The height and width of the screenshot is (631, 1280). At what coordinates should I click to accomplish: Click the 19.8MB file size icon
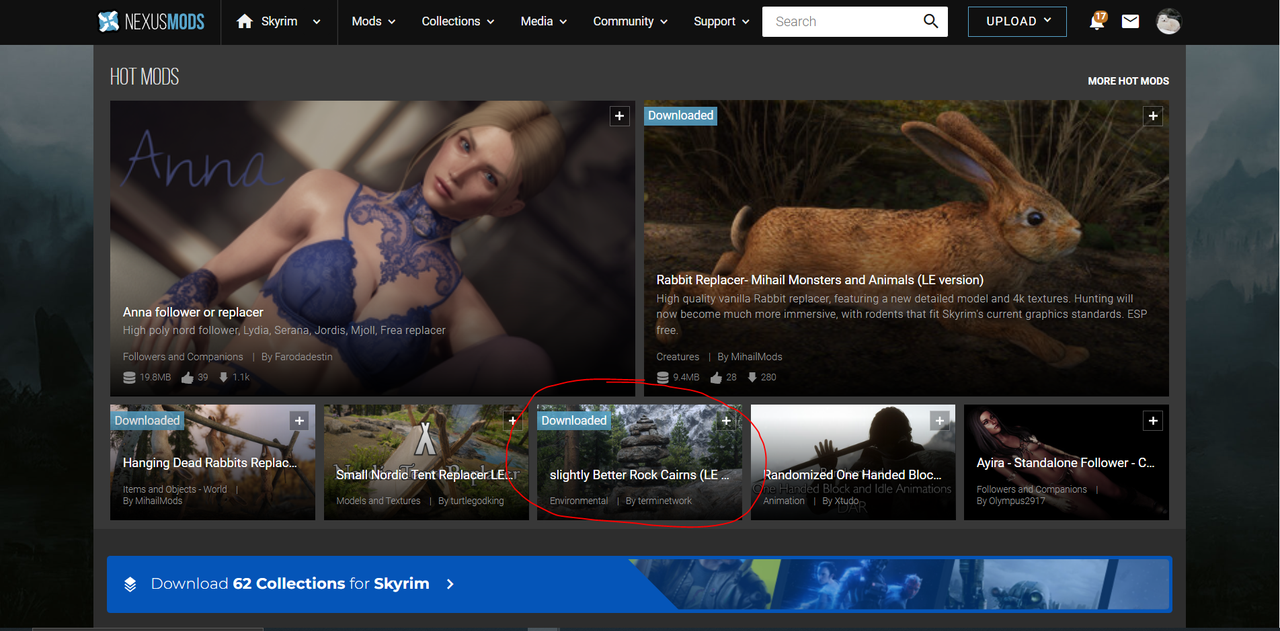(129, 377)
